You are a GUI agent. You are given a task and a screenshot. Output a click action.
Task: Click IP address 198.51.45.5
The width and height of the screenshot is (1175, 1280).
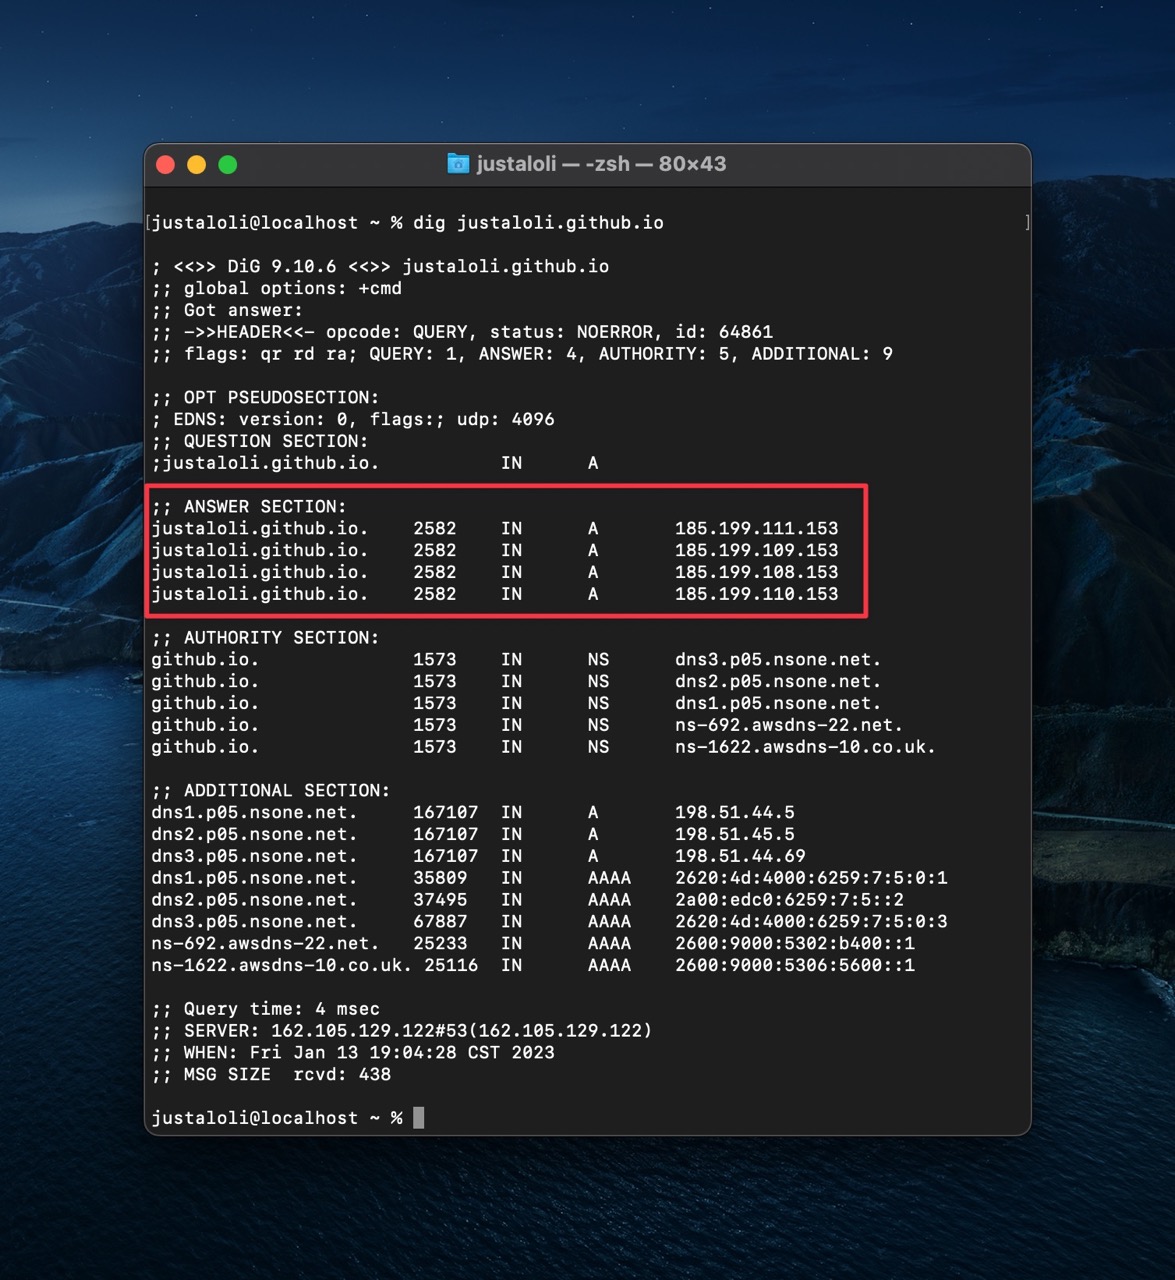[x=735, y=835]
